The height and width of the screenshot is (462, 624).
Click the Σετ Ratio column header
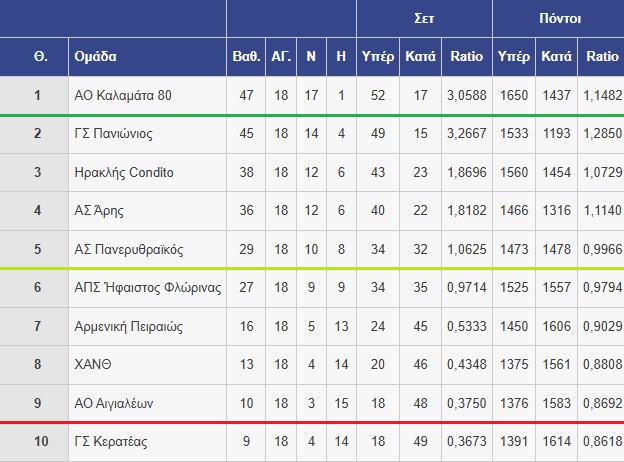click(466, 57)
